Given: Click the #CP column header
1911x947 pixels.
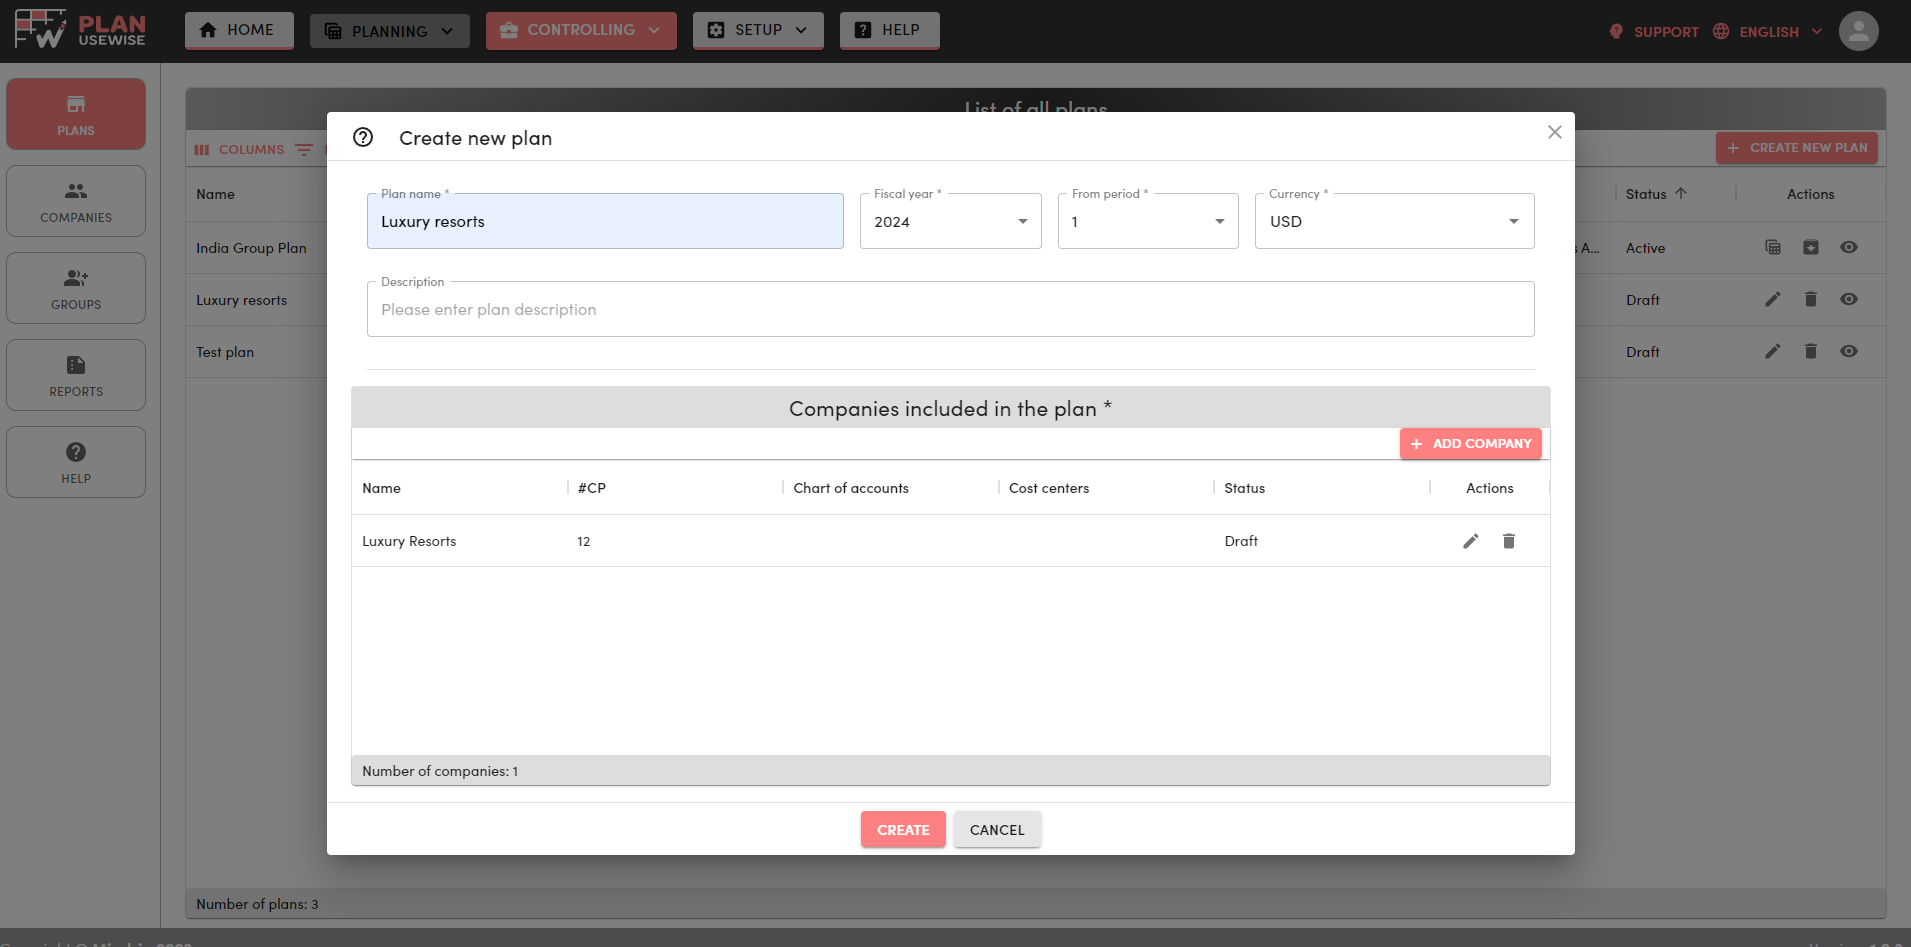Looking at the screenshot, I should coord(592,488).
